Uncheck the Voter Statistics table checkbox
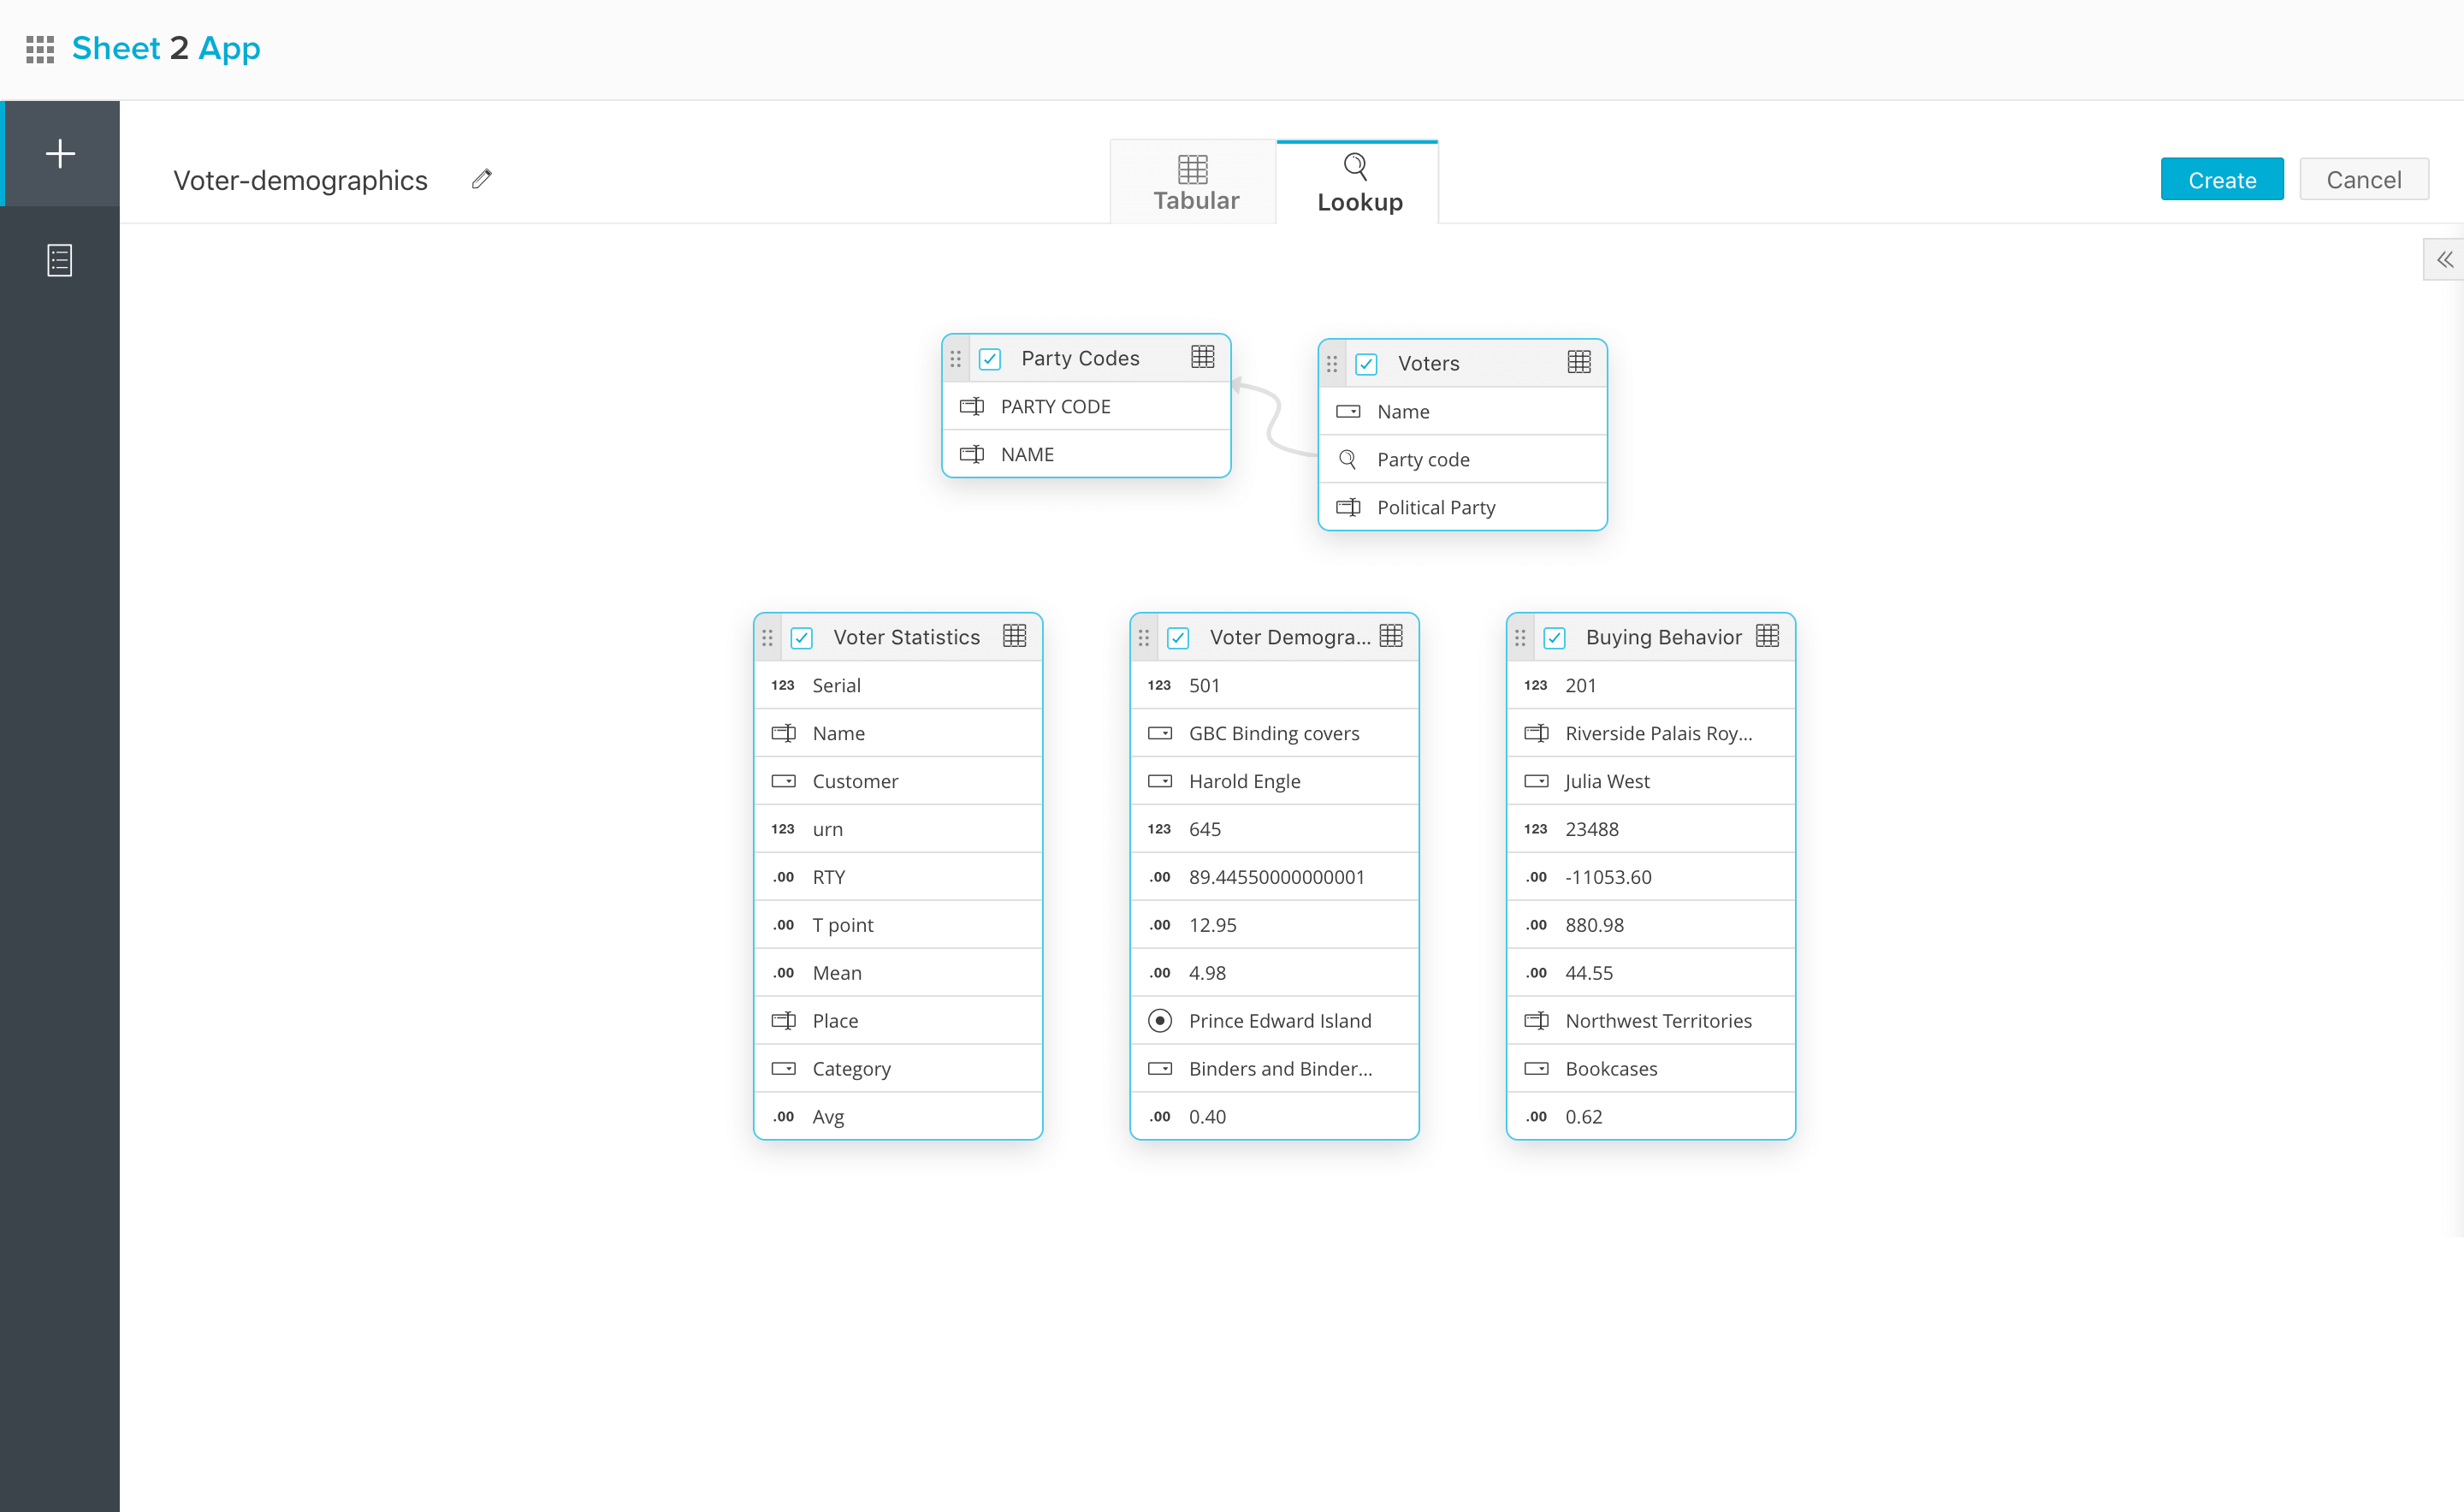 802,638
